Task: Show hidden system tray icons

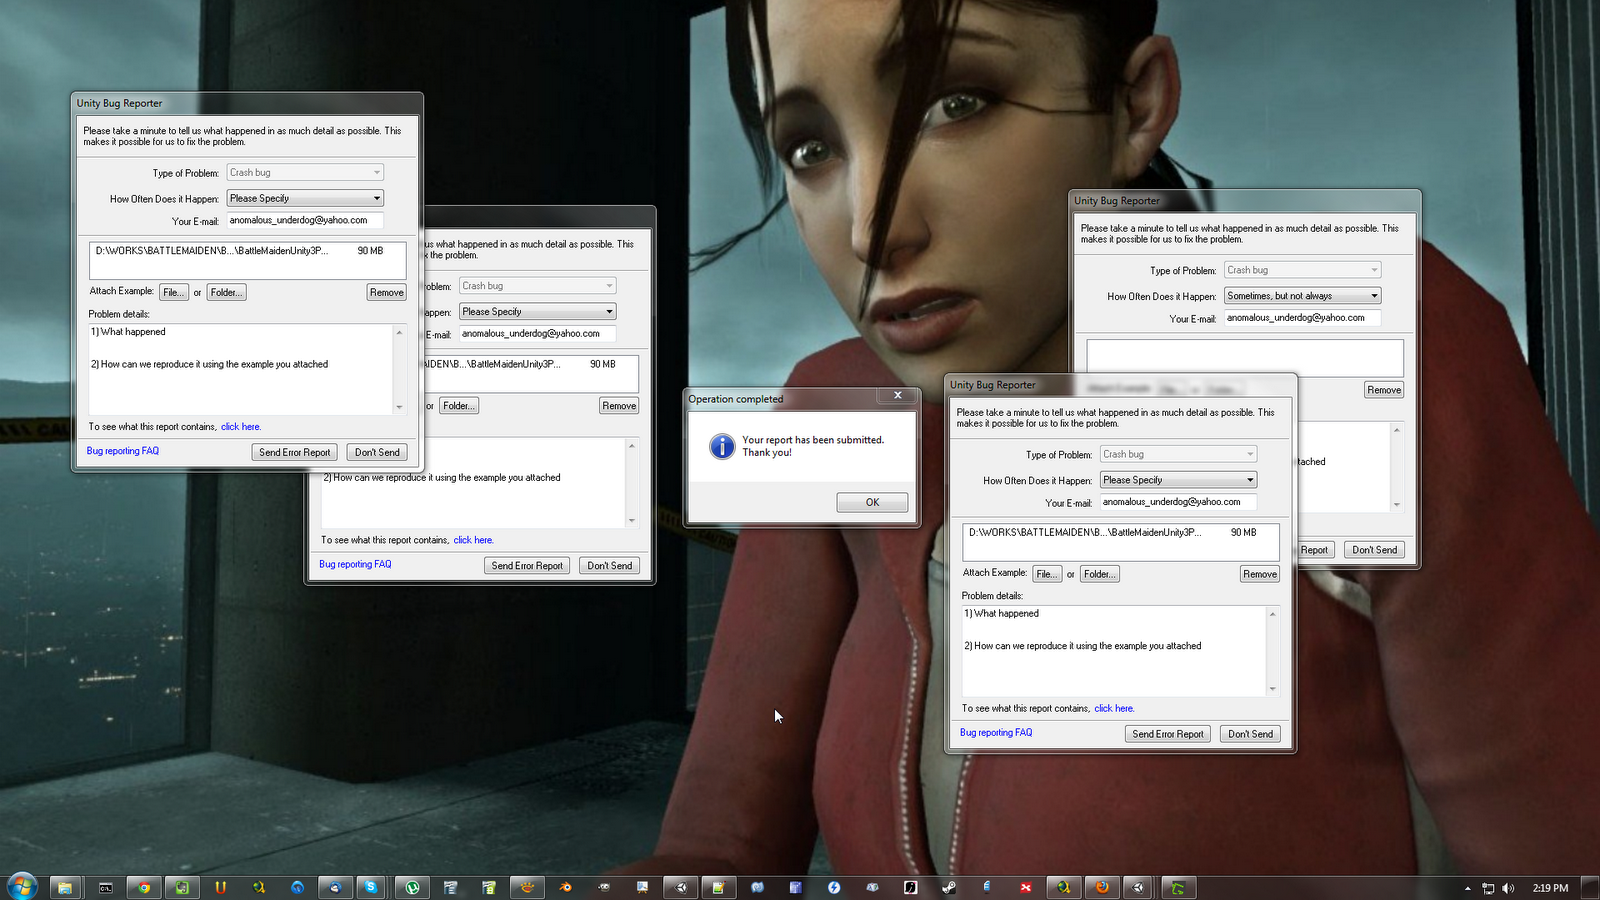Action: [x=1468, y=888]
